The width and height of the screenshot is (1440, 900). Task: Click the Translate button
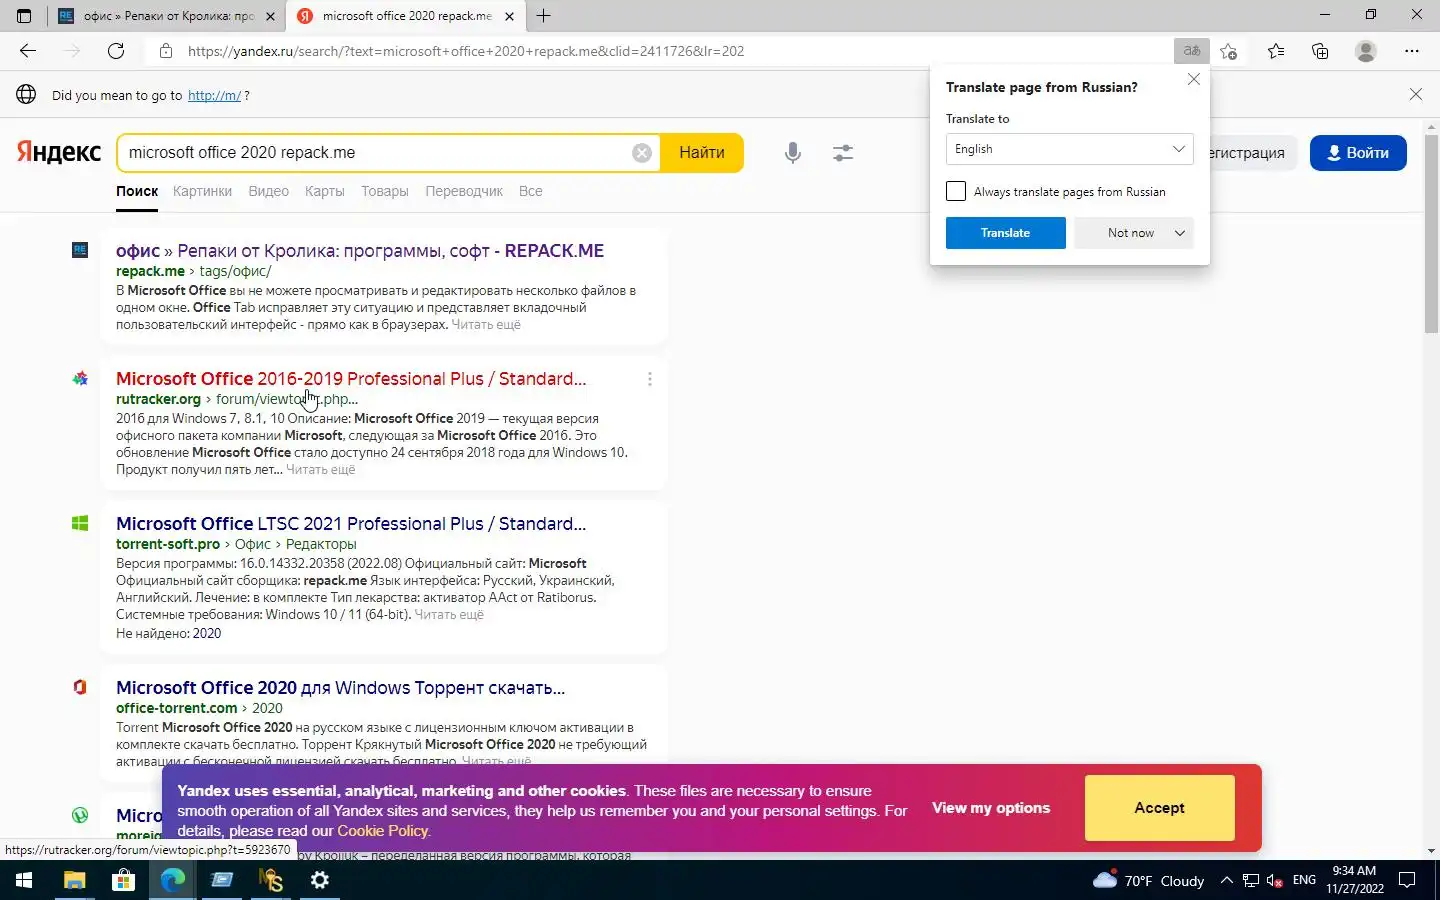[1005, 233]
